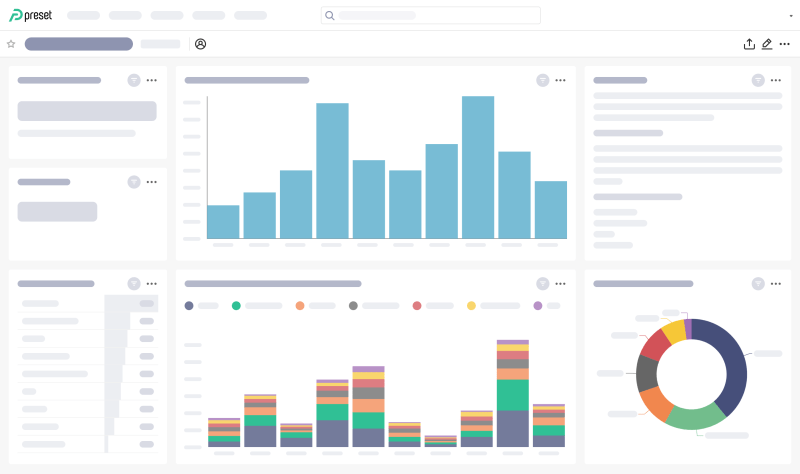Click filter icon on the top-right text card
This screenshot has height=474, width=800.
coord(758,80)
